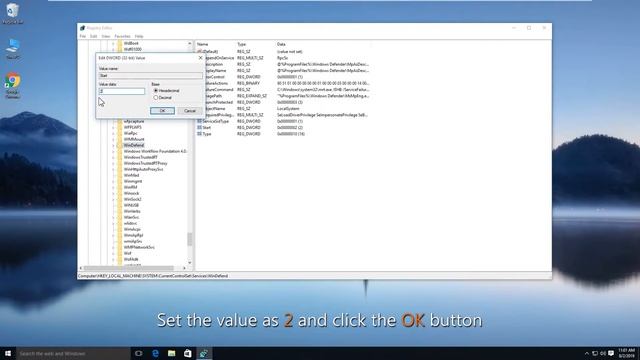Image resolution: width=640 pixels, height=360 pixels.
Task: Open the Recycle Bin desktop icon
Action: [13, 13]
